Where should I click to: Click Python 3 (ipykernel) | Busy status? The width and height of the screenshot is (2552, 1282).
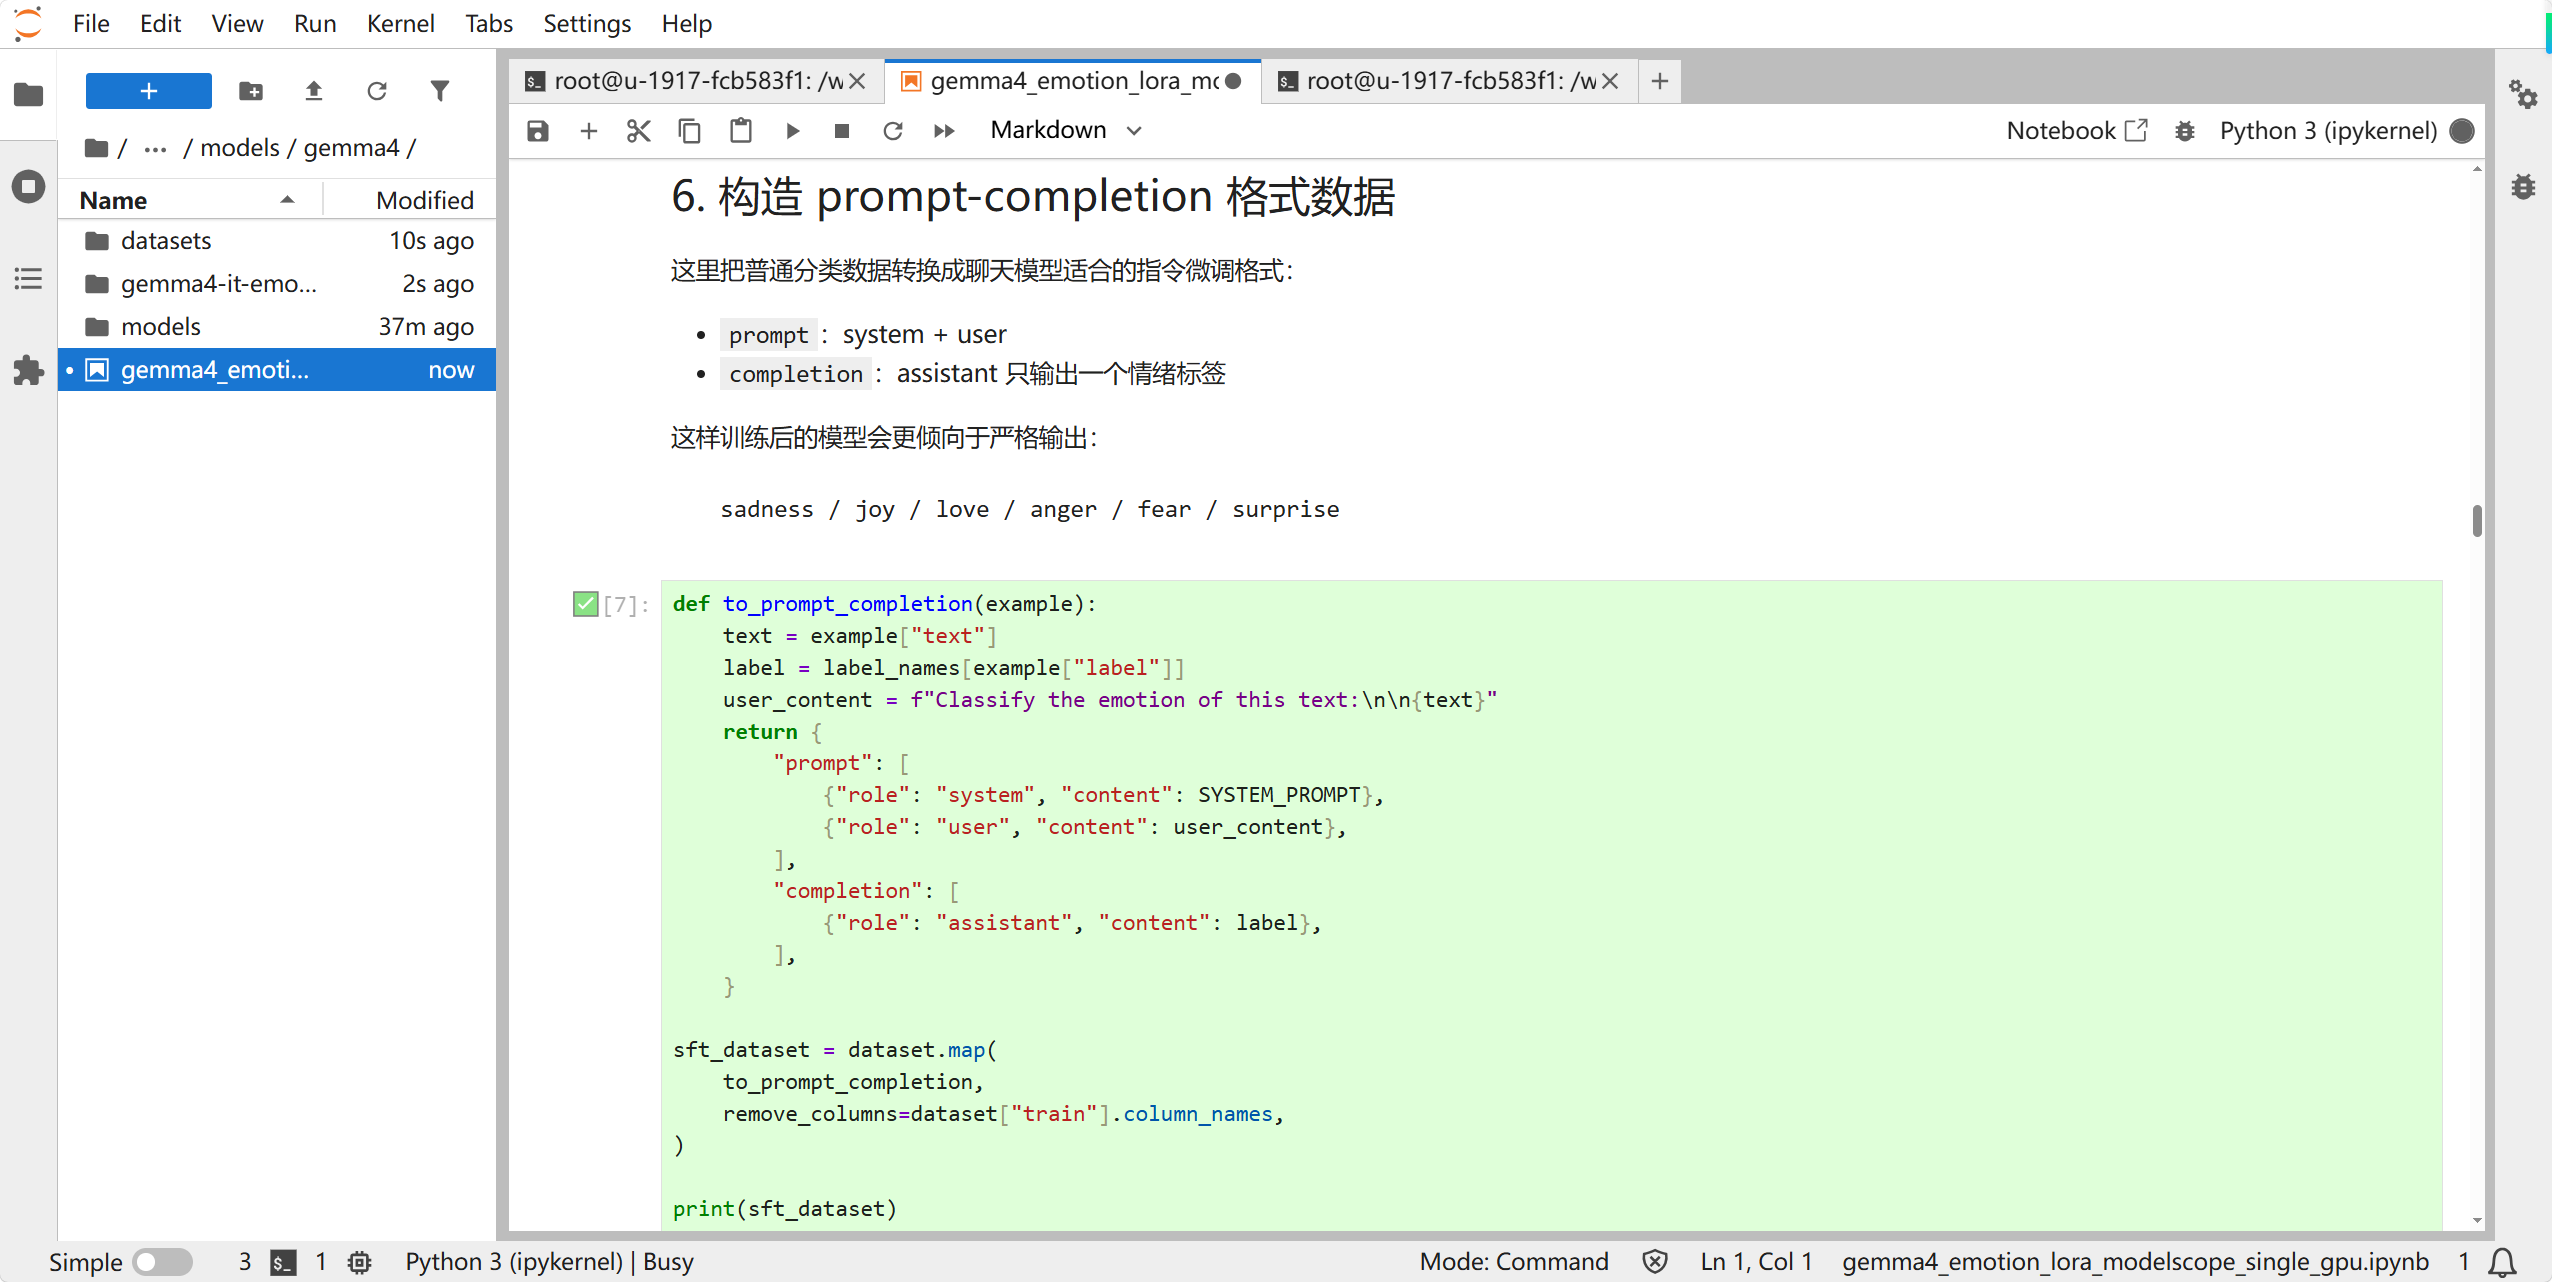[x=549, y=1262]
